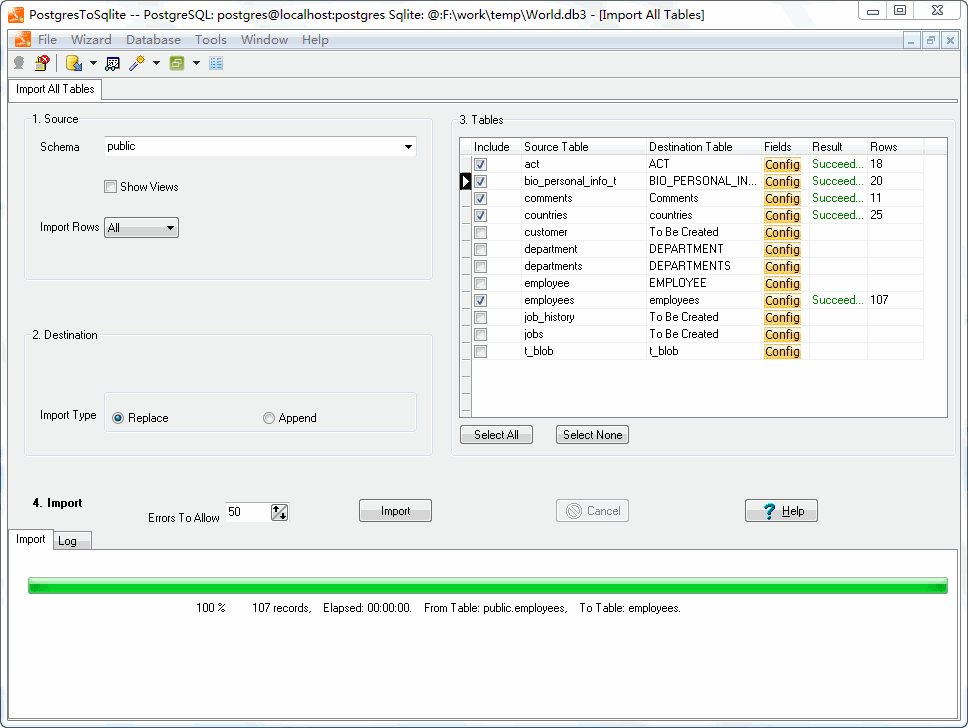Screen dimensions: 968x728
Task: Open the dropdown arrow beside the green windows icon
Action: click(x=196, y=63)
